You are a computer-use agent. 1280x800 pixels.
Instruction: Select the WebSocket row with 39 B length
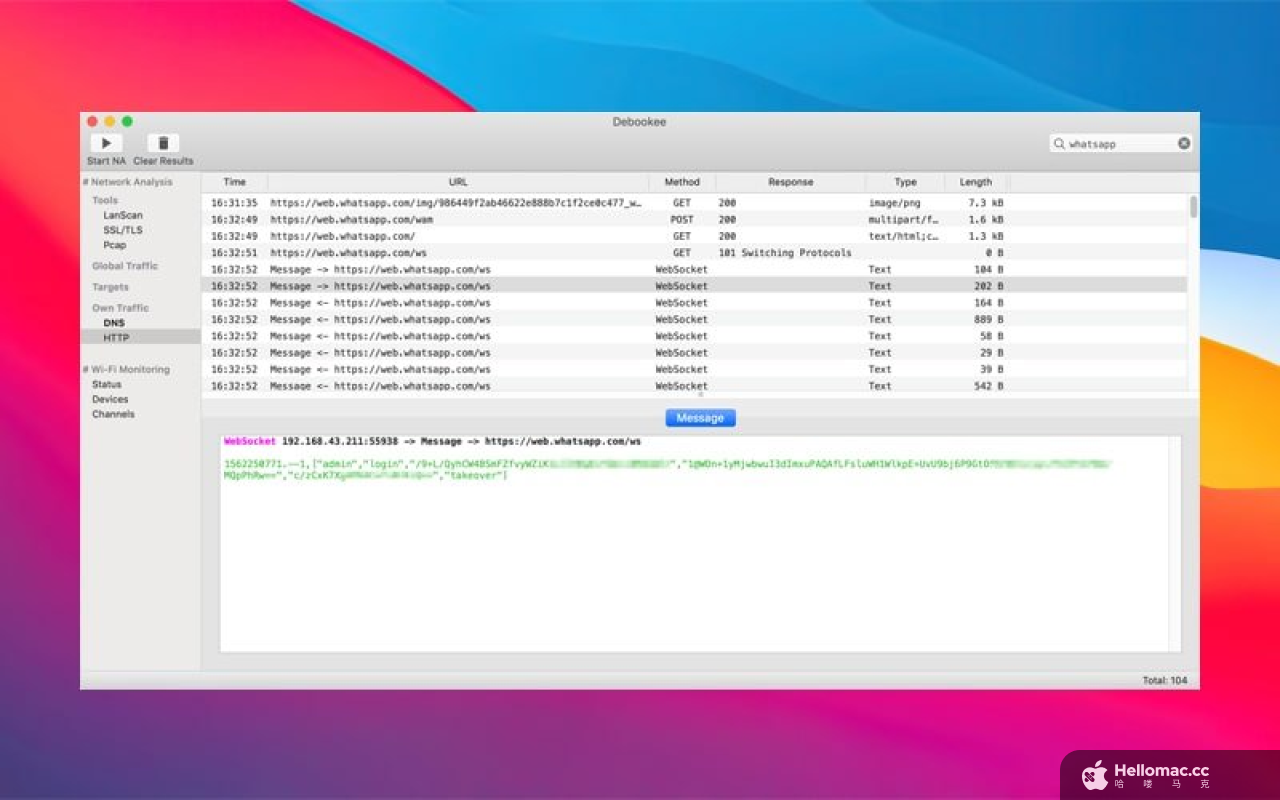[x=695, y=369]
